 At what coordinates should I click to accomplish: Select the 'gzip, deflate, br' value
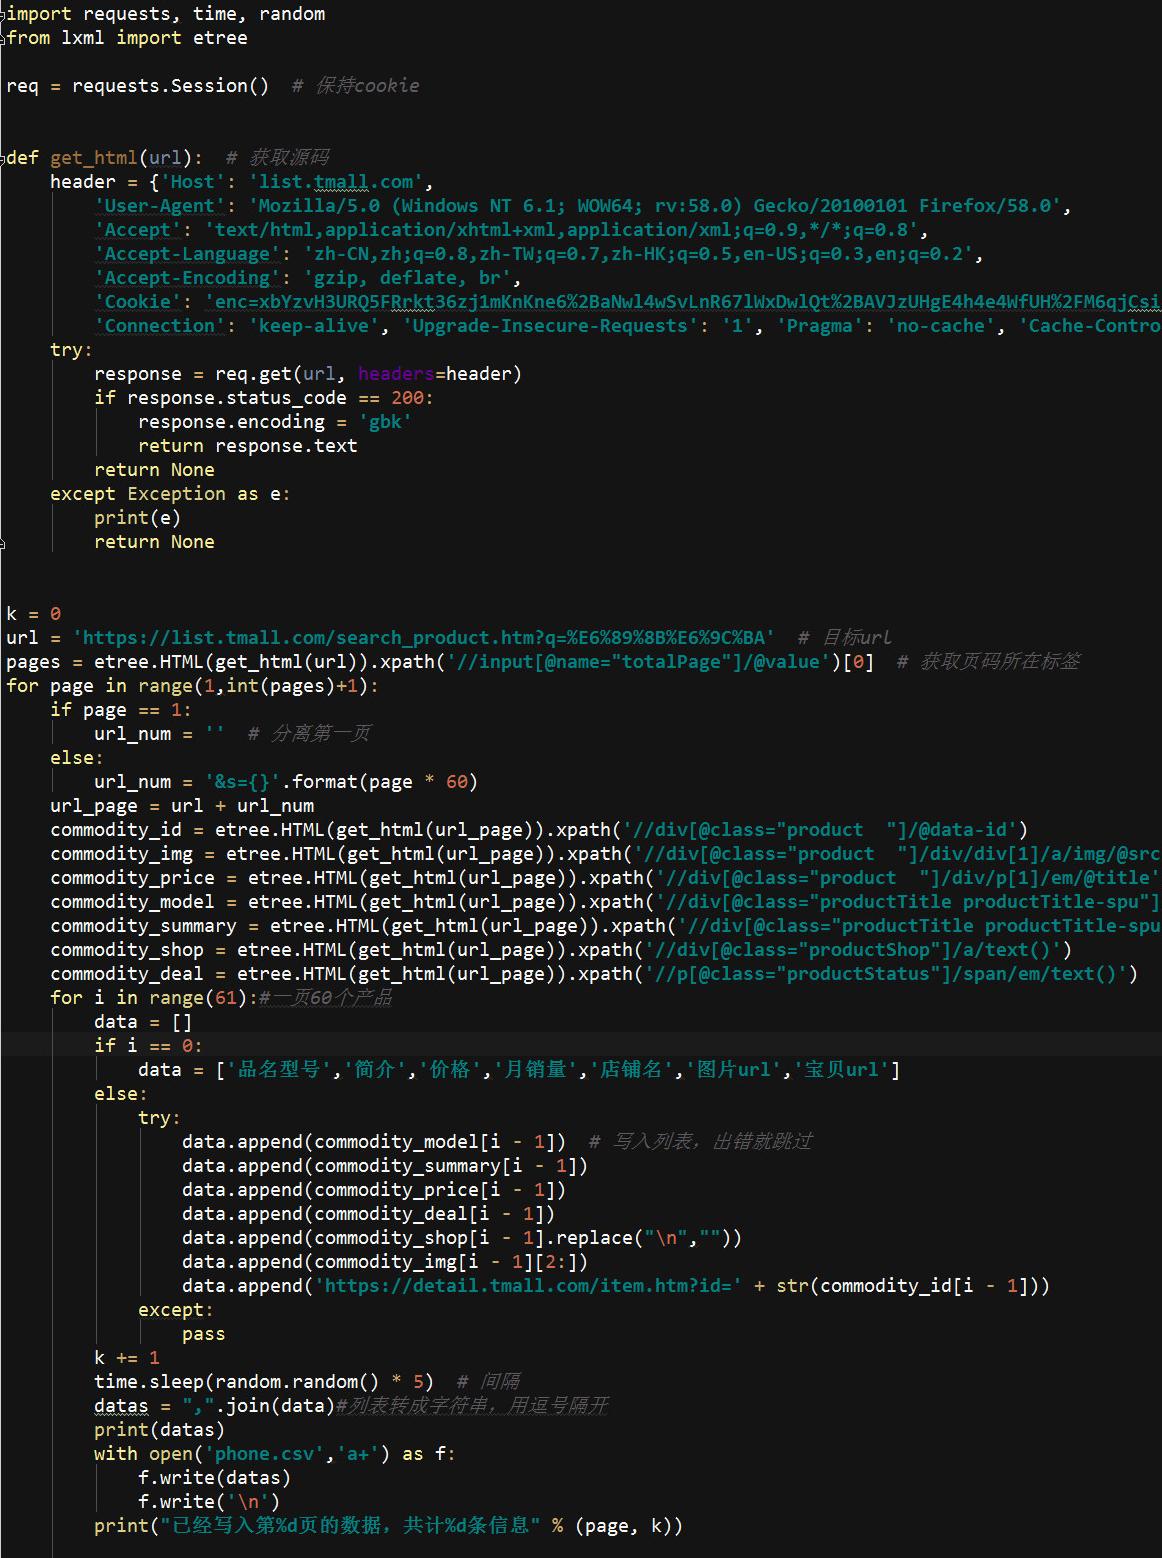click(x=407, y=278)
